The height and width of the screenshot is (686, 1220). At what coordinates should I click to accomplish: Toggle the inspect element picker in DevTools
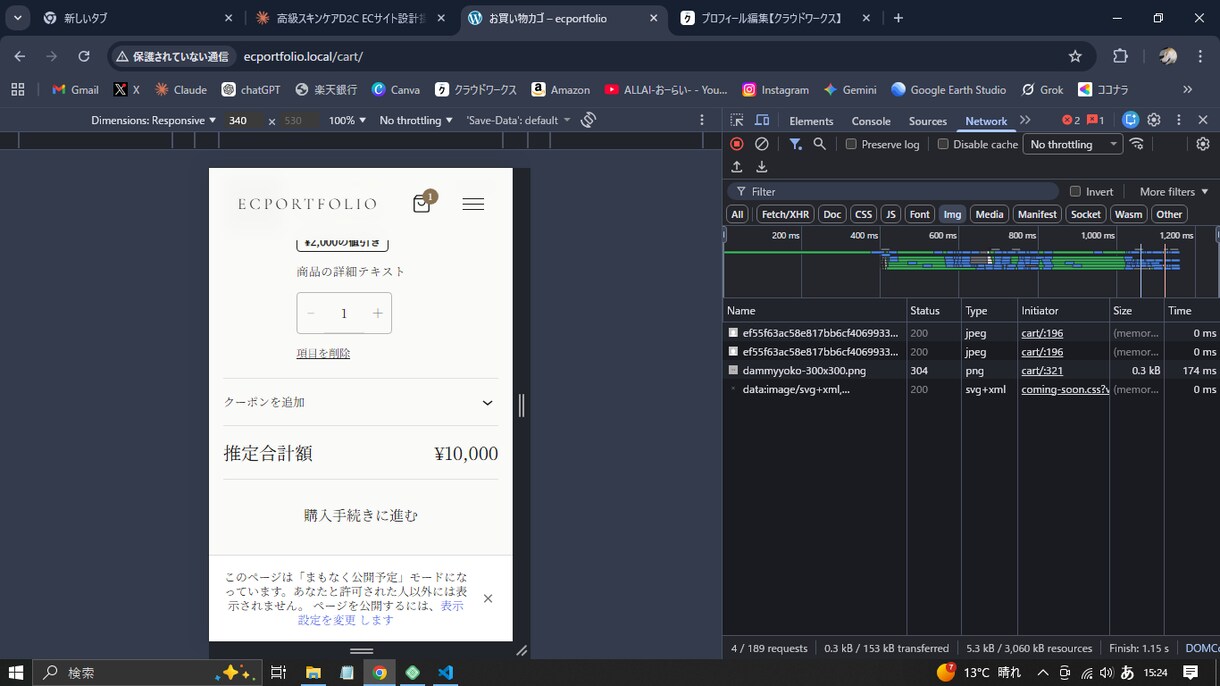click(x=737, y=120)
